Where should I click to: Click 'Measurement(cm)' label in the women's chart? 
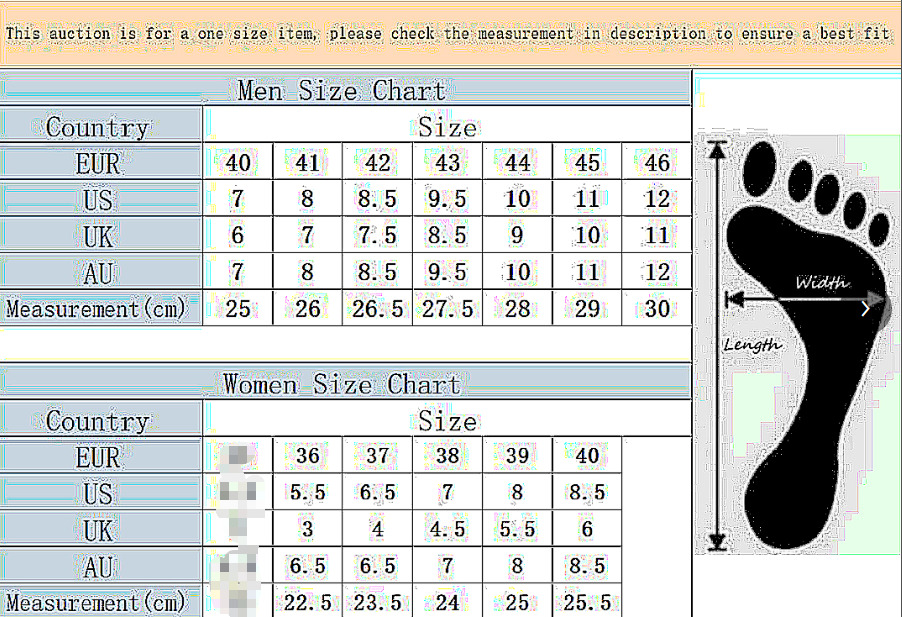[98, 603]
